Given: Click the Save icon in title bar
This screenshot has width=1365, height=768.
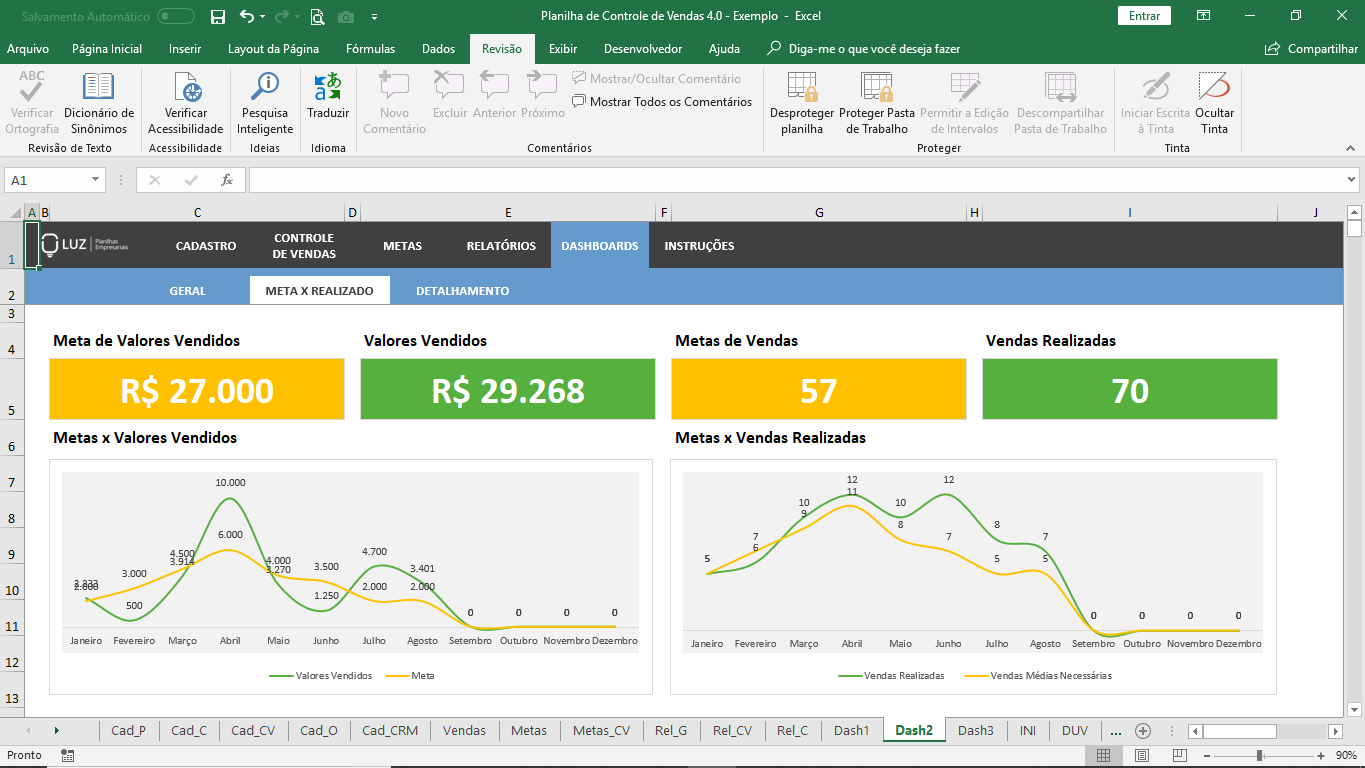Looking at the screenshot, I should coord(218,17).
